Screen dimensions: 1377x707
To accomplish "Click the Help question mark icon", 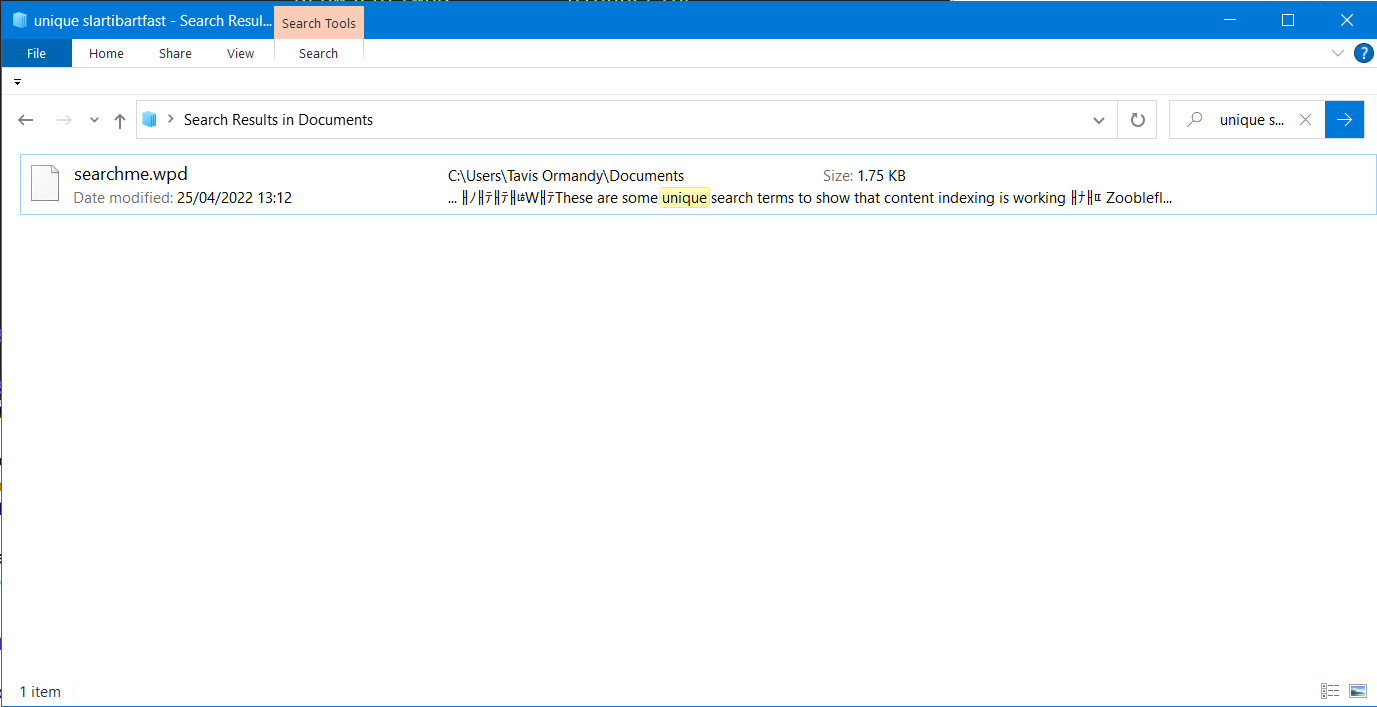I will pyautogui.click(x=1363, y=53).
